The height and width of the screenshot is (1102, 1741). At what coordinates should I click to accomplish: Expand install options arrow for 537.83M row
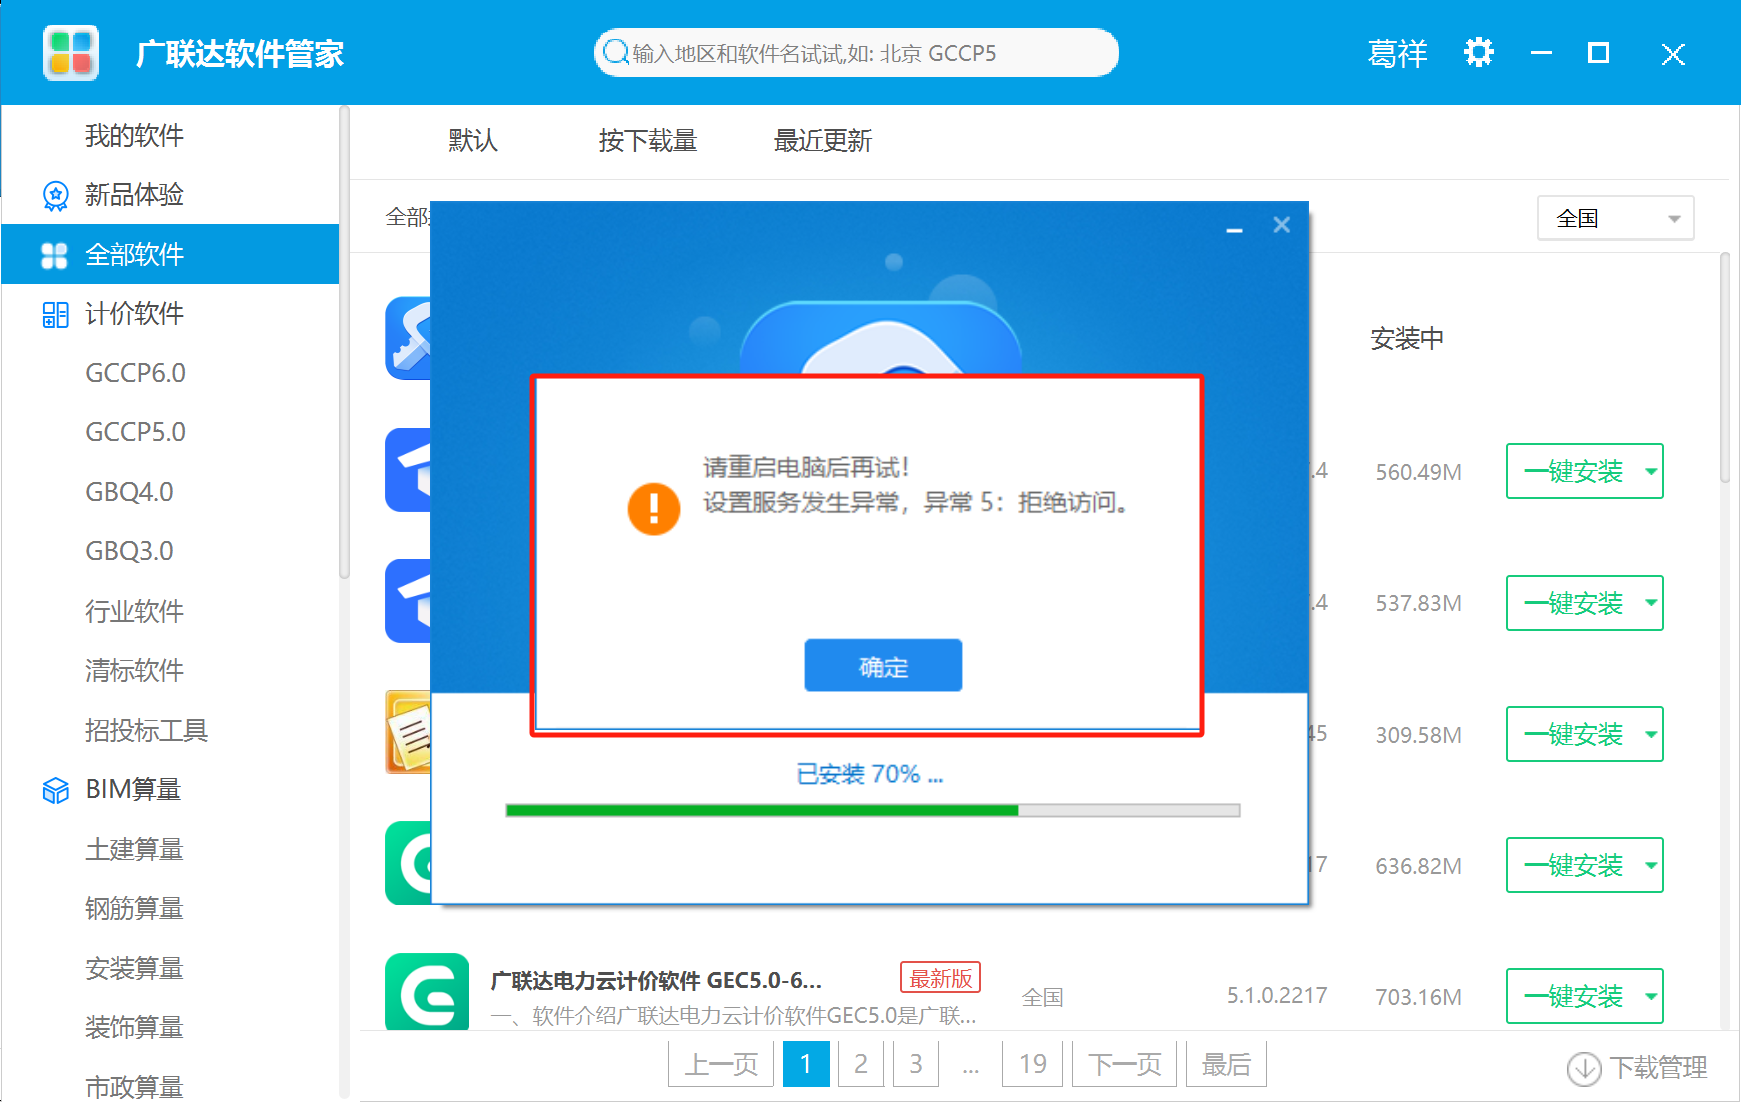coord(1651,603)
